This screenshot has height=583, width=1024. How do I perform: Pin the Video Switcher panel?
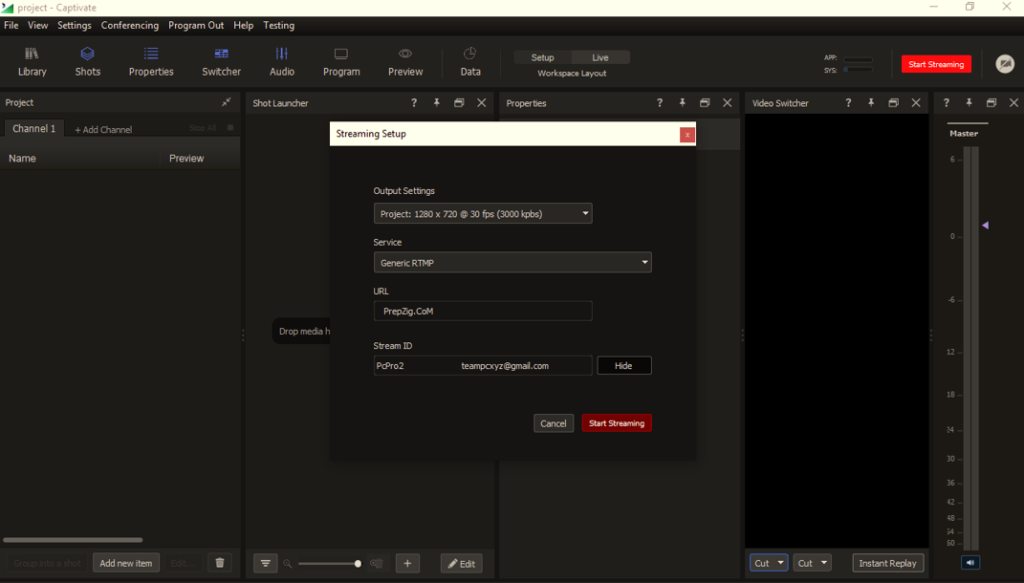click(871, 103)
